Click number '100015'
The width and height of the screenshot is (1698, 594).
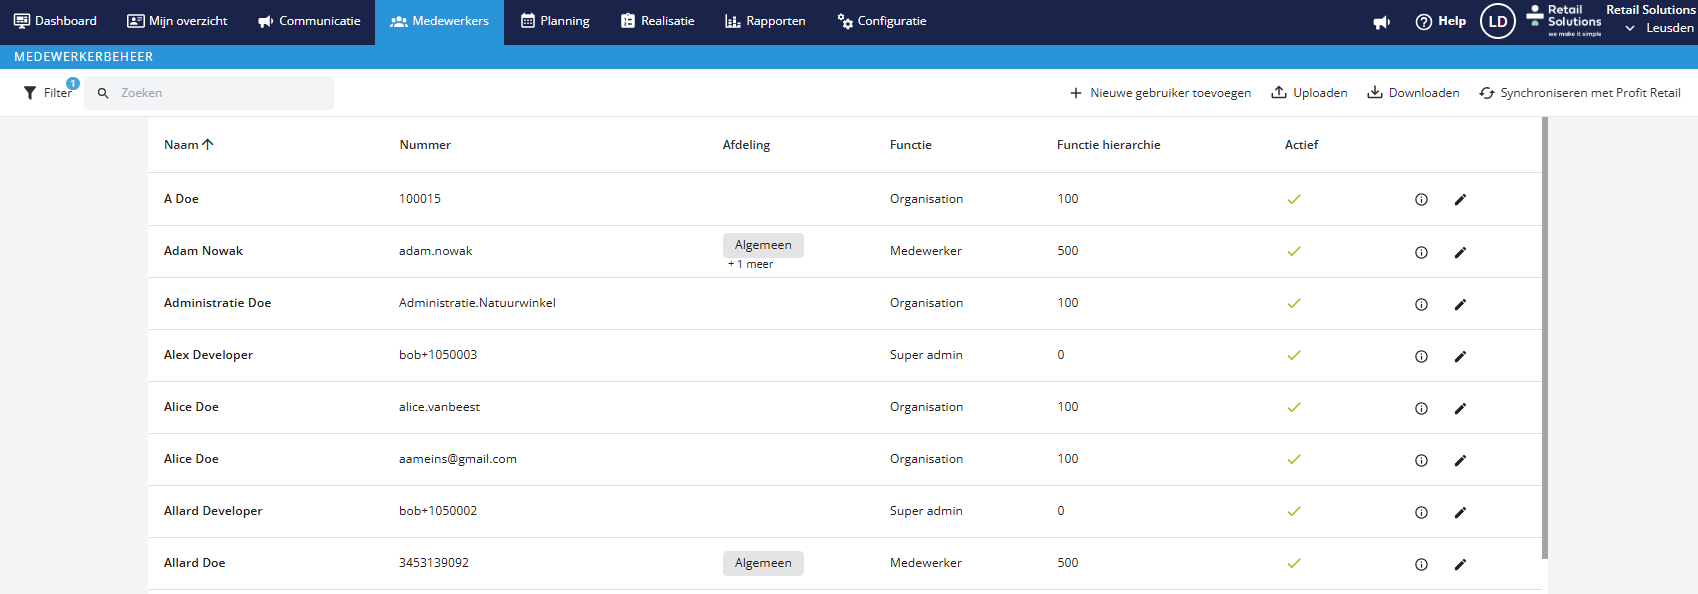[420, 199]
